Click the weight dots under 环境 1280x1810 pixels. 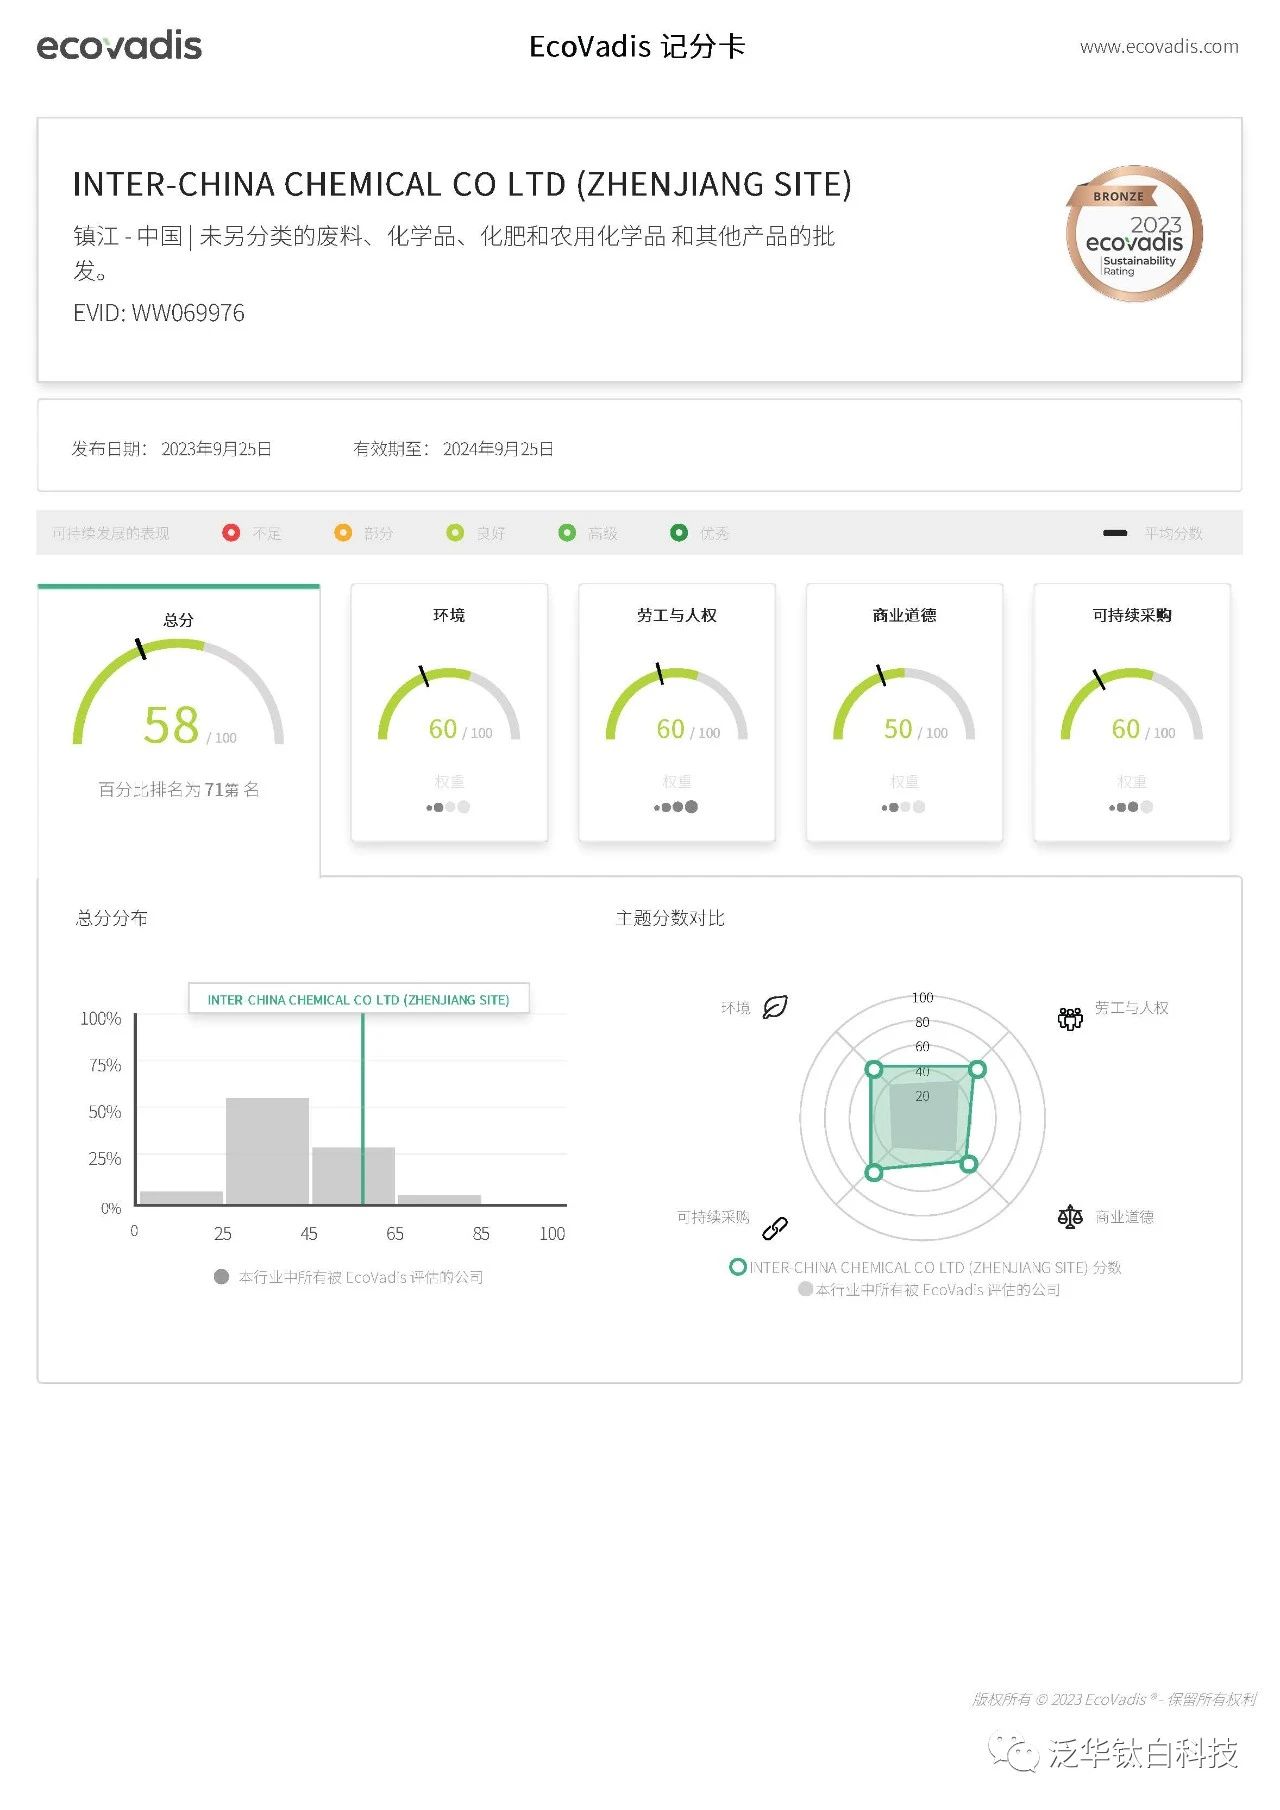pyautogui.click(x=449, y=807)
